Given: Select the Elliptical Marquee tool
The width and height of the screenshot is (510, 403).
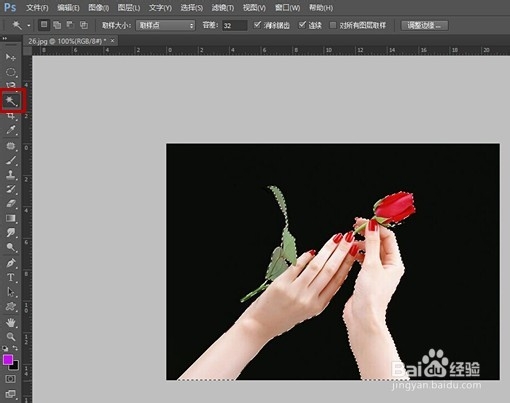Looking at the screenshot, I should [11, 72].
